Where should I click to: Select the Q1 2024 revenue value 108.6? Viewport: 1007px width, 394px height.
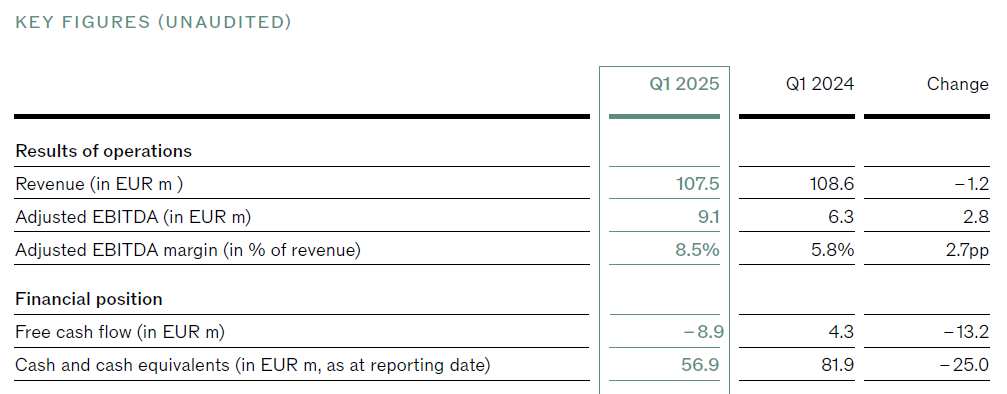(832, 184)
